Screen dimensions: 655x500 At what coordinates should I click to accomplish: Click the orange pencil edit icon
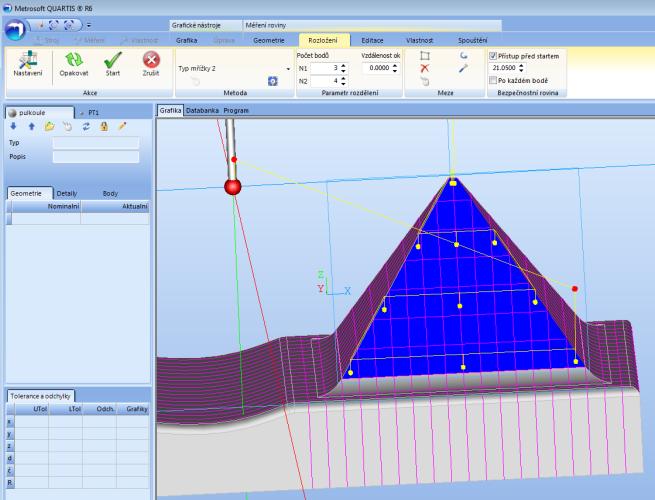122,126
